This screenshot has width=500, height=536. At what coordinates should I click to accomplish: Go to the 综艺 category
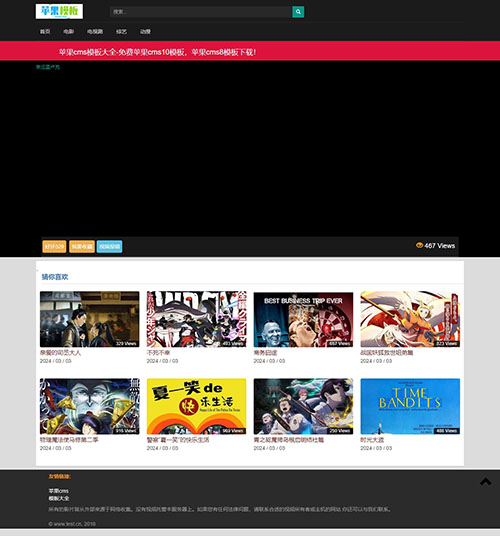point(121,31)
